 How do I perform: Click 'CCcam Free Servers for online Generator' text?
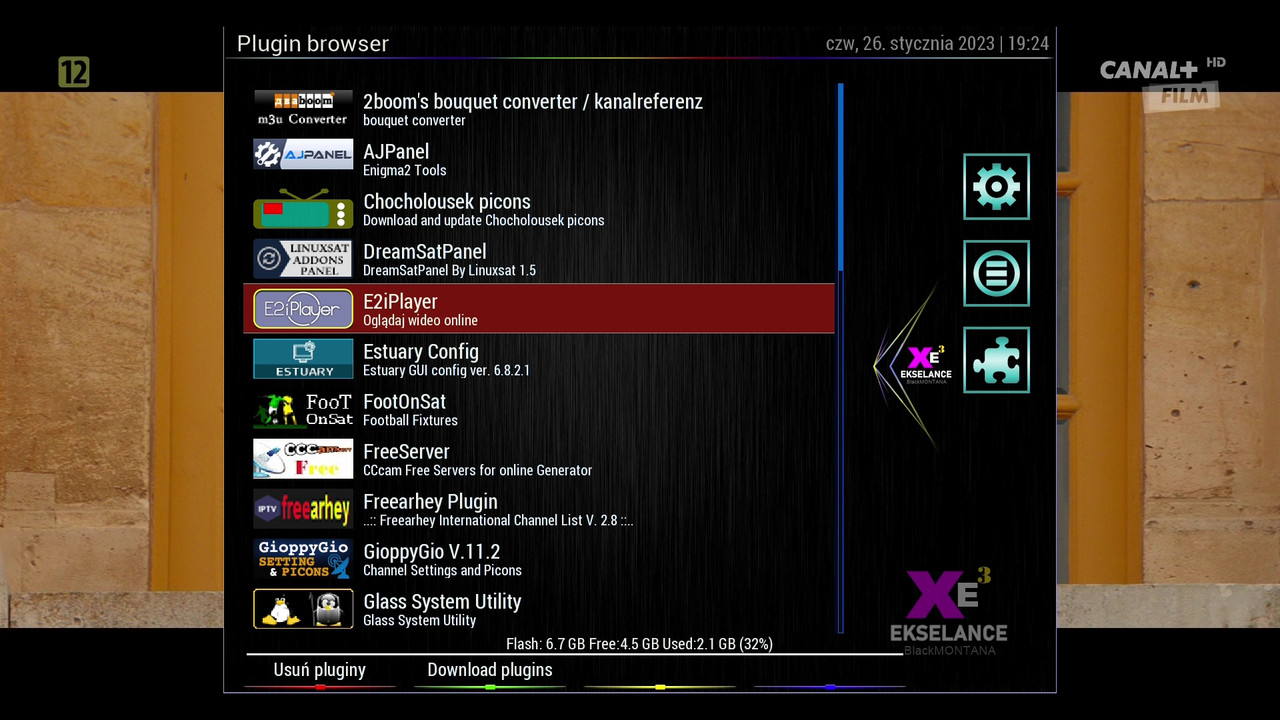pos(477,470)
